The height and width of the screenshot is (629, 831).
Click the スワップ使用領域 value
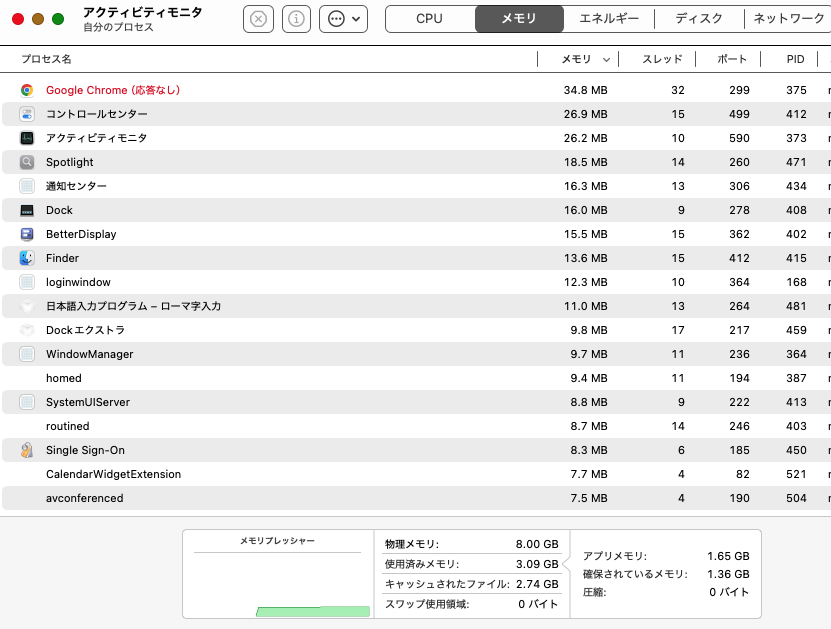[538, 604]
